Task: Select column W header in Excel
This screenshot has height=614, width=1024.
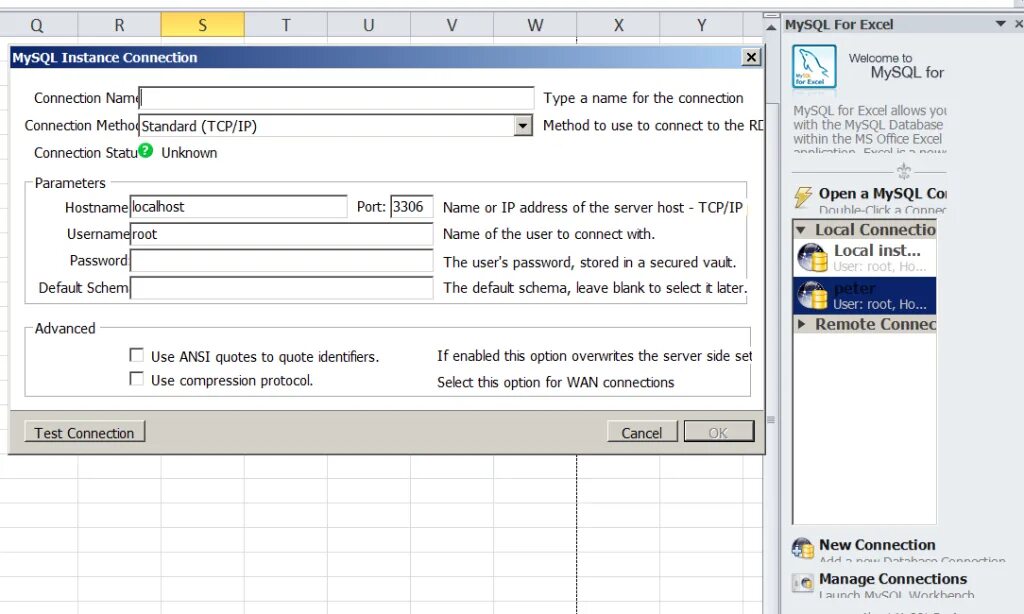Action: [535, 25]
